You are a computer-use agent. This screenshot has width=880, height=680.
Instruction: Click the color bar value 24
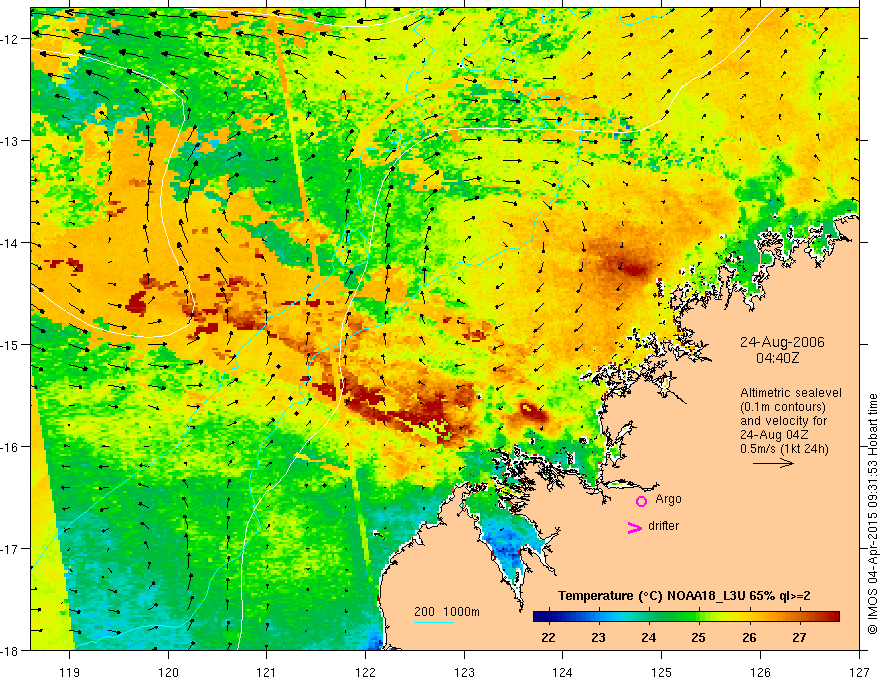click(x=649, y=637)
